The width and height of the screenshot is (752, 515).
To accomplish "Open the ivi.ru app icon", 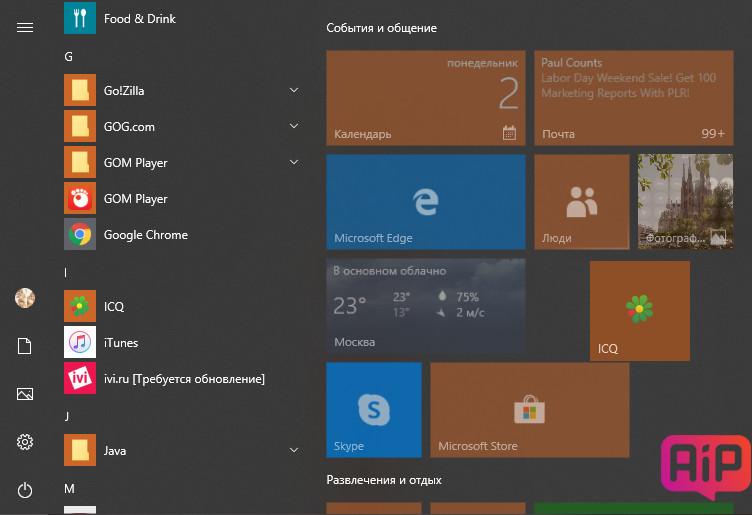I will coord(80,378).
